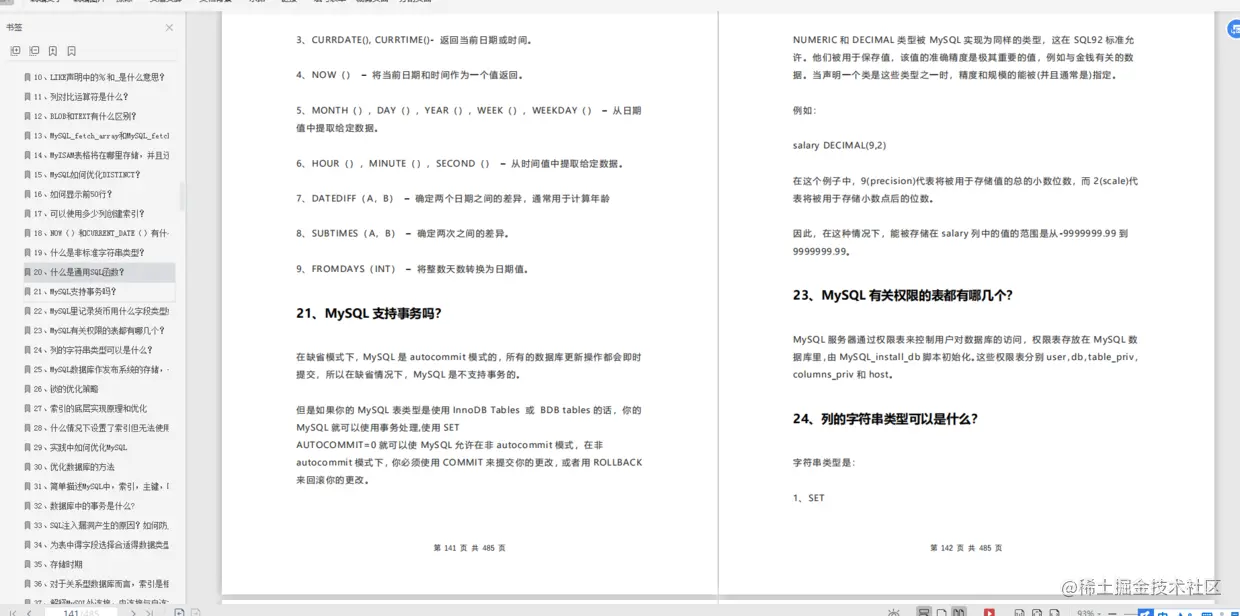This screenshot has width=1240, height=616.
Task: Add a new bookmark icon
Action: click(53, 50)
